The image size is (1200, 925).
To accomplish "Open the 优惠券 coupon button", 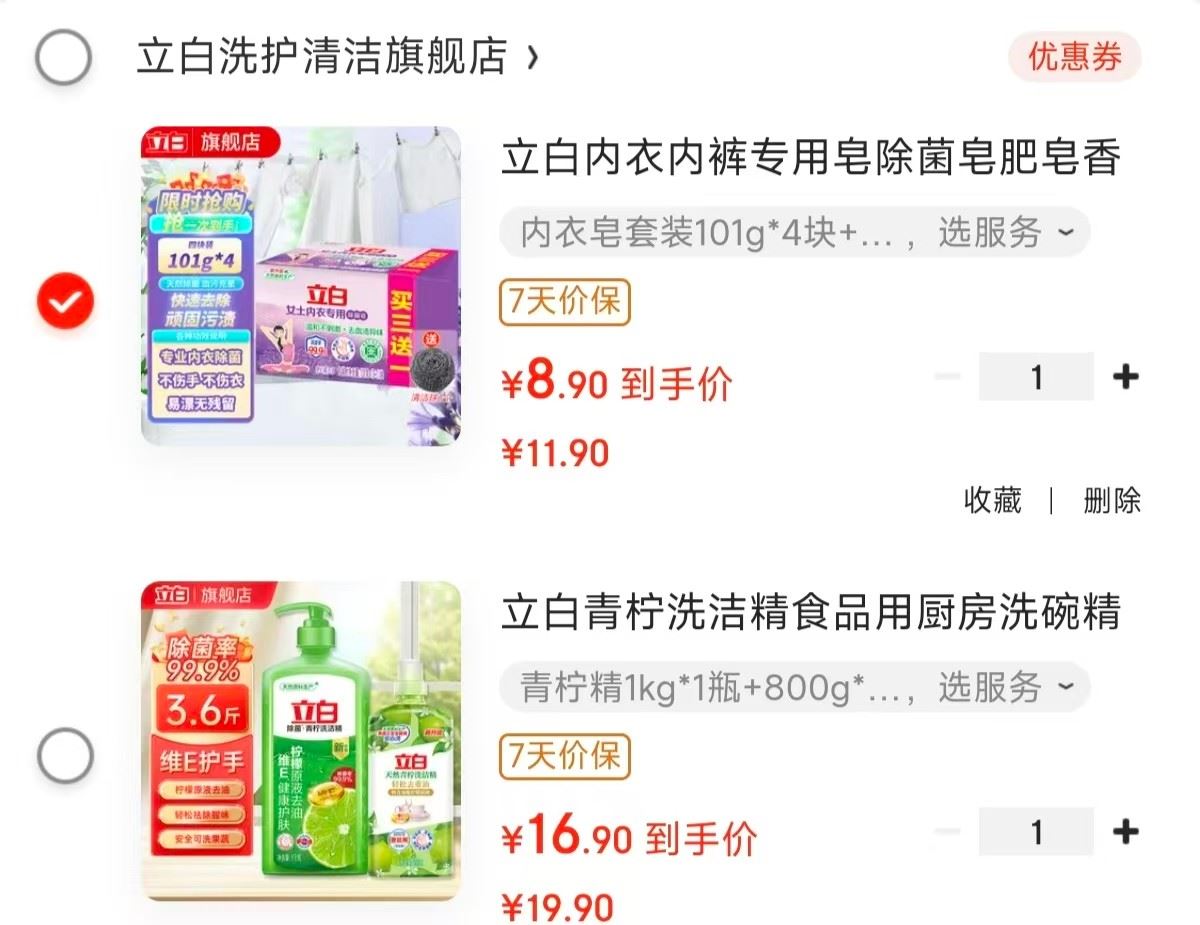I will [x=1075, y=57].
